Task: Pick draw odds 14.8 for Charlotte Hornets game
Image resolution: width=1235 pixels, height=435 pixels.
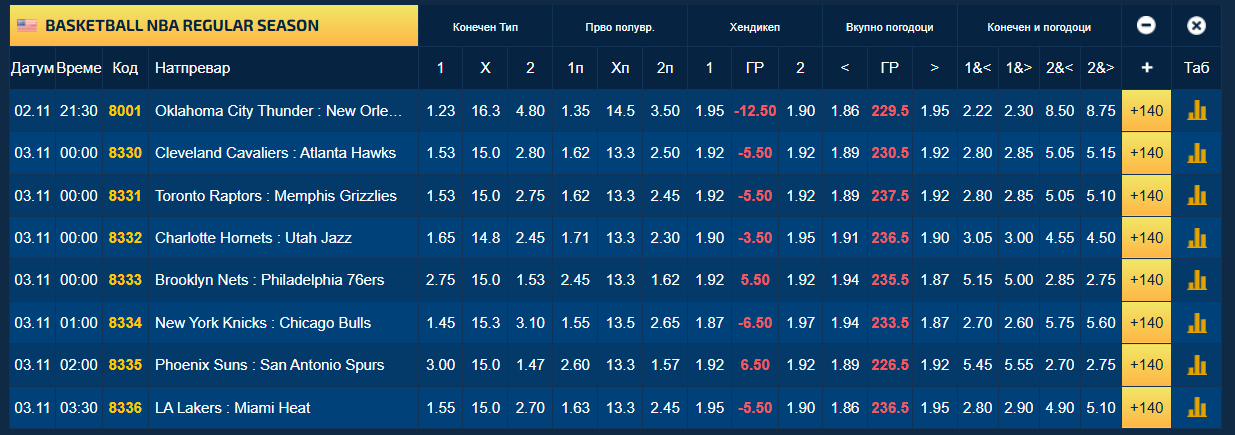Action: coord(486,238)
